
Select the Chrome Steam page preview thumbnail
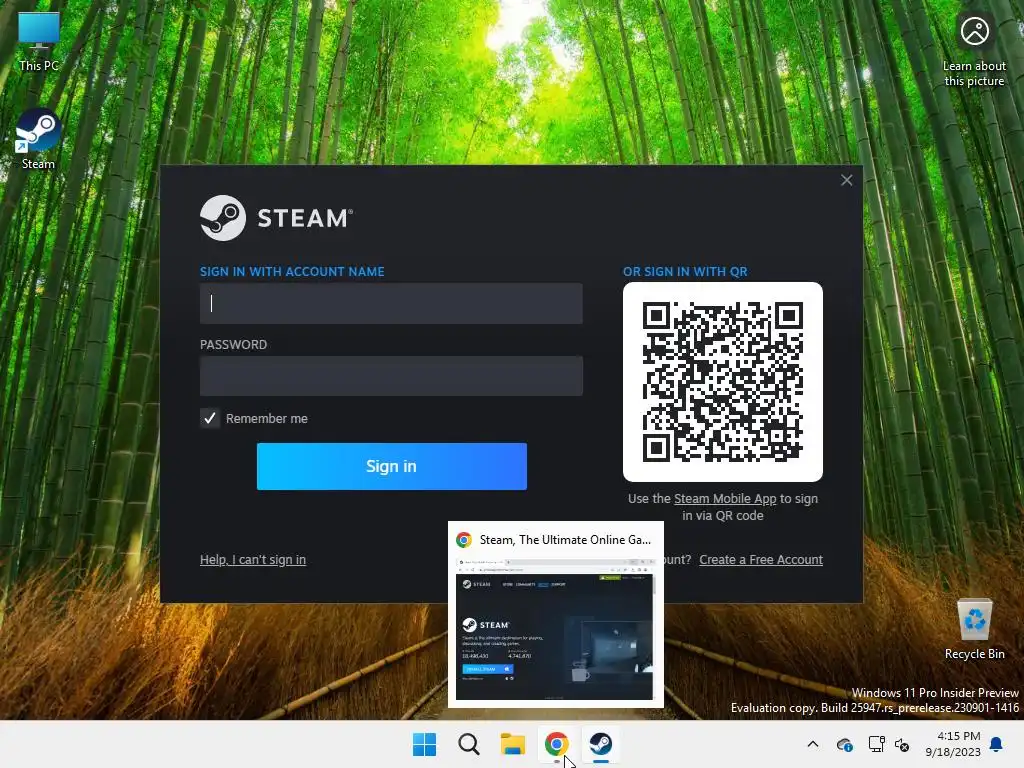[x=554, y=628]
